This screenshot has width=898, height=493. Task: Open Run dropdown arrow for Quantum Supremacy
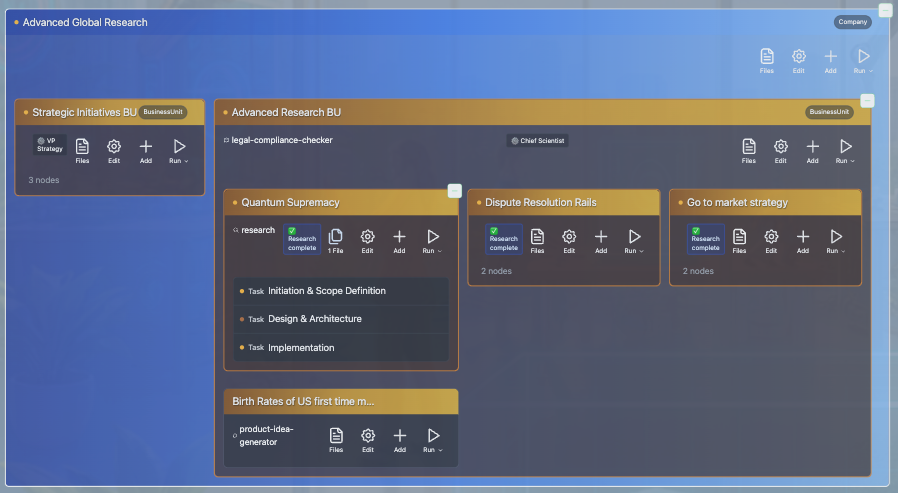(440, 251)
